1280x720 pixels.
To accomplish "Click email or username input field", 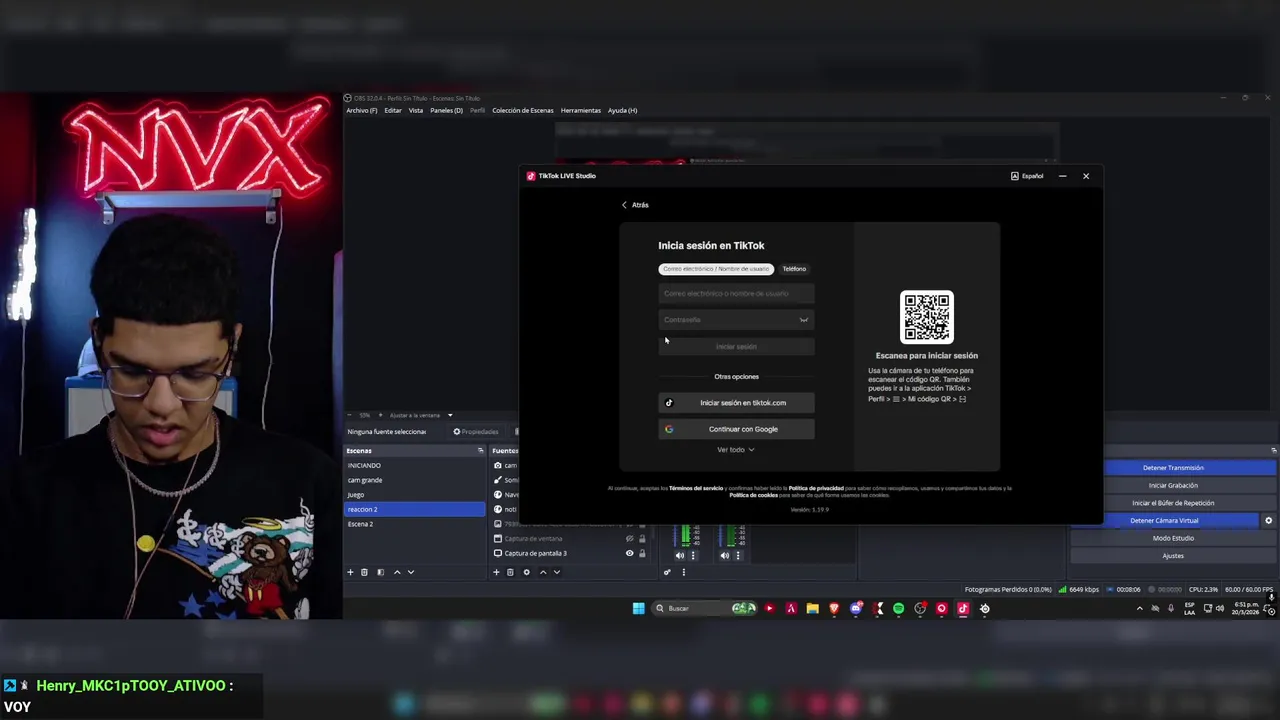I will pyautogui.click(x=737, y=294).
